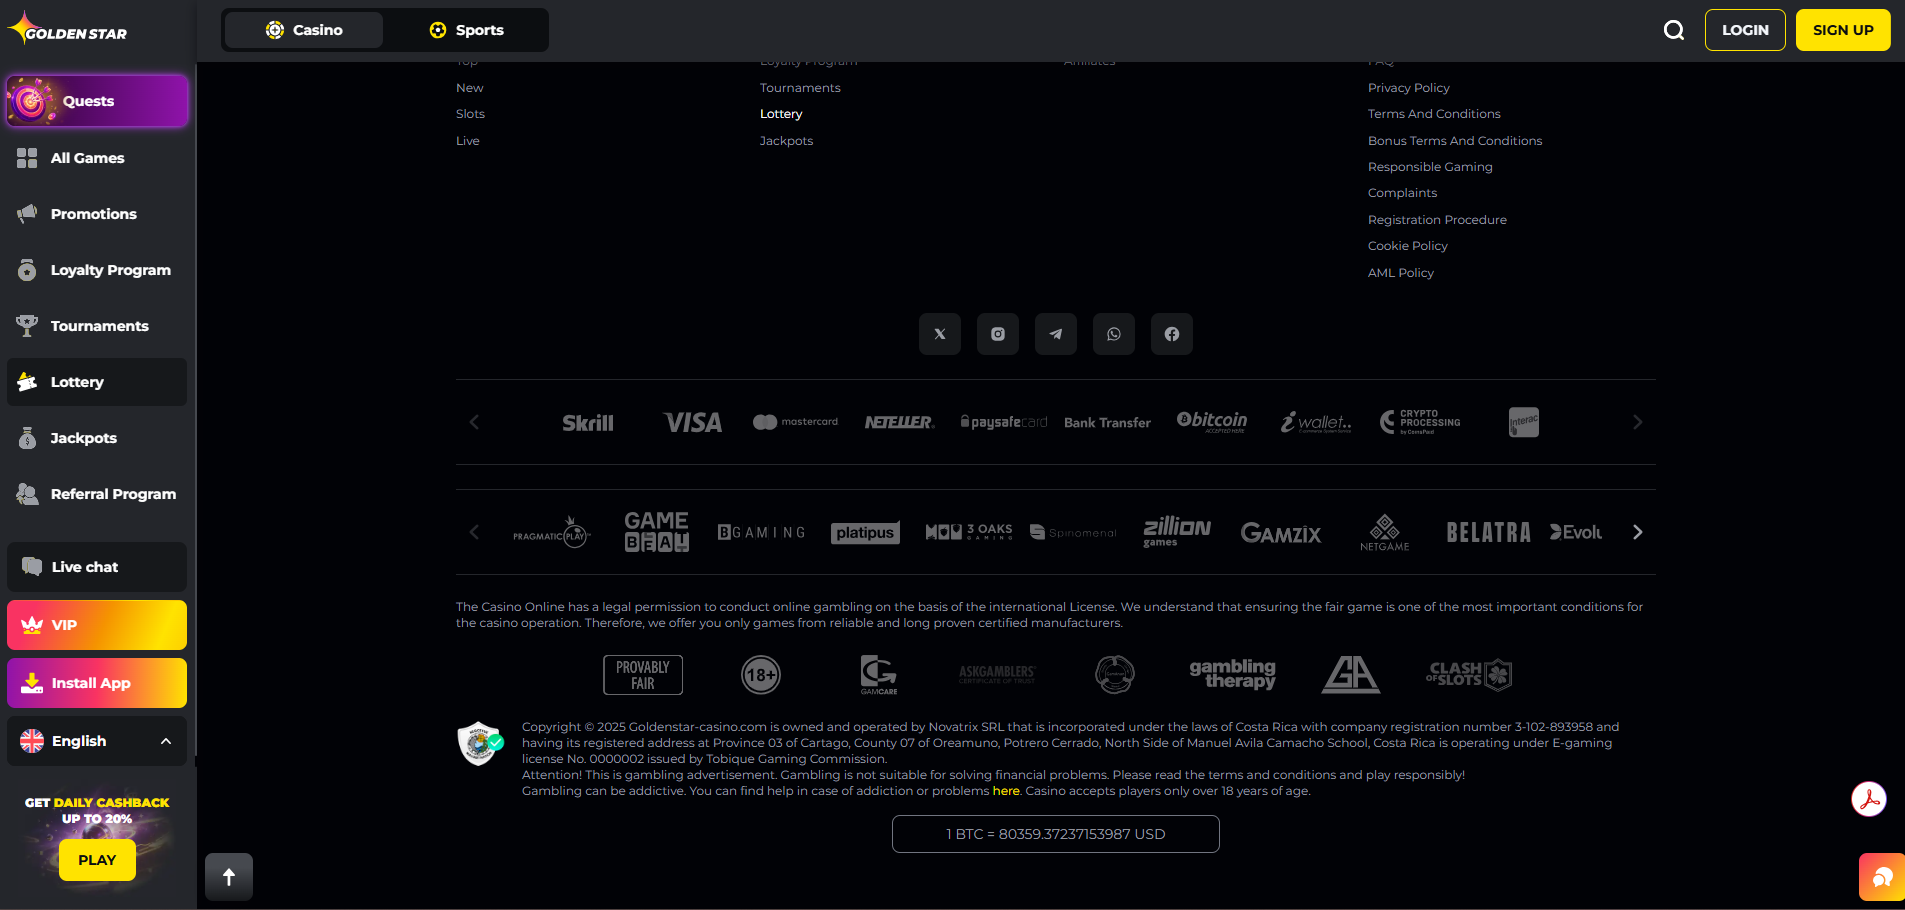Click the Bitcoin payment logo
Viewport: 1905px width, 910px height.
(1212, 421)
